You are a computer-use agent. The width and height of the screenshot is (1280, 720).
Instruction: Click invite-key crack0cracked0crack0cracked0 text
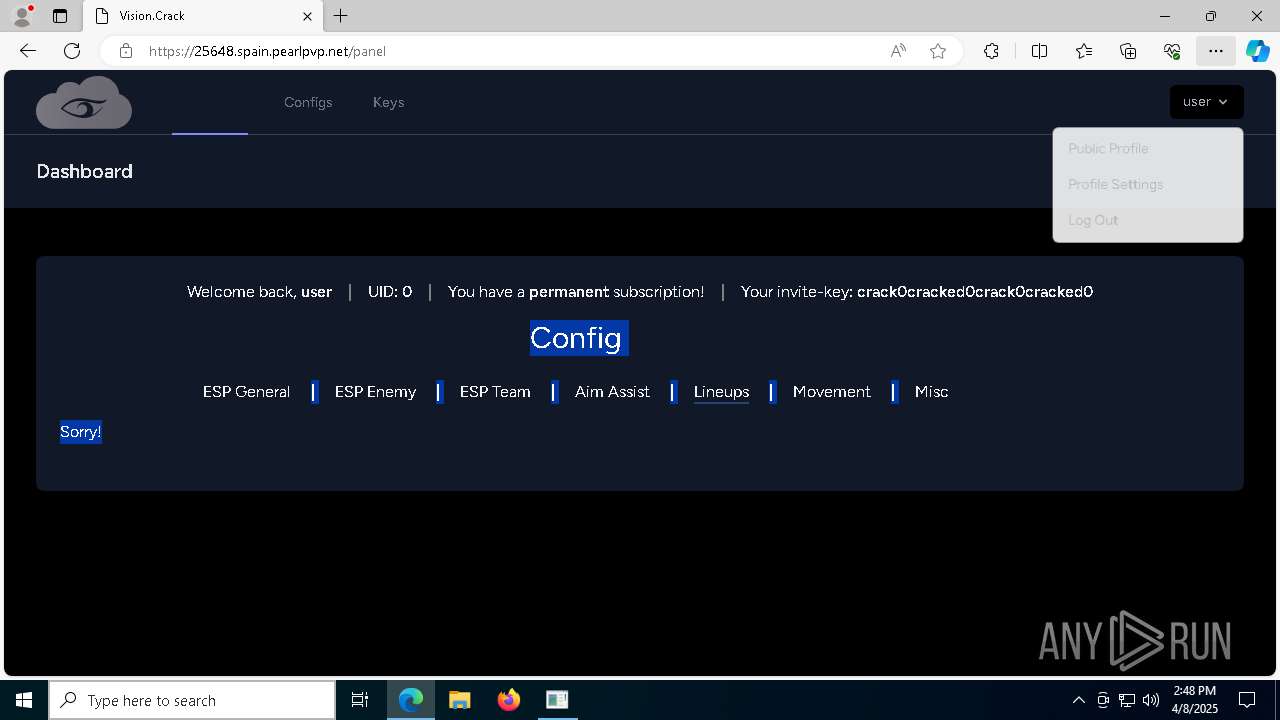coord(975,292)
